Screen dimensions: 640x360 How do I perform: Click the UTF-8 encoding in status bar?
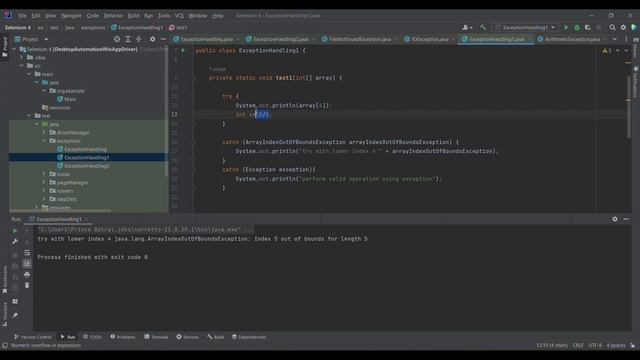coord(595,345)
